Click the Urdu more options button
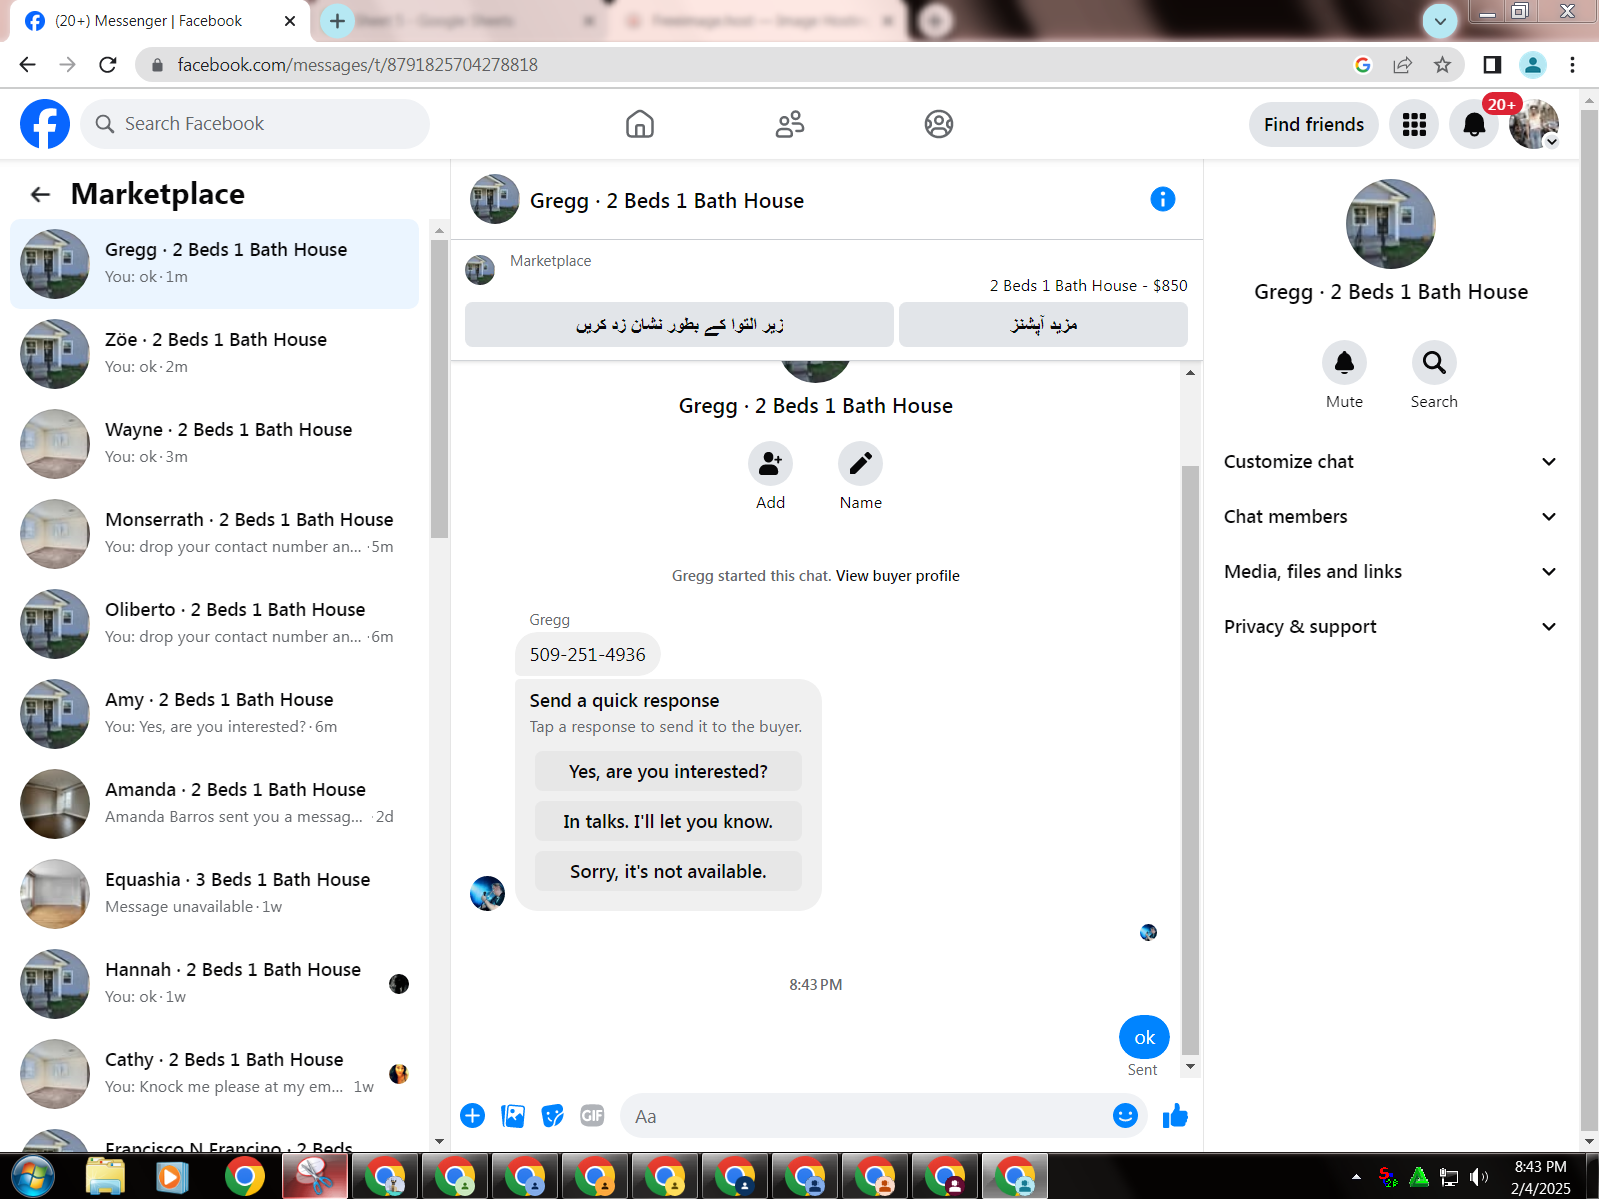Image resolution: width=1599 pixels, height=1199 pixels. [1043, 325]
